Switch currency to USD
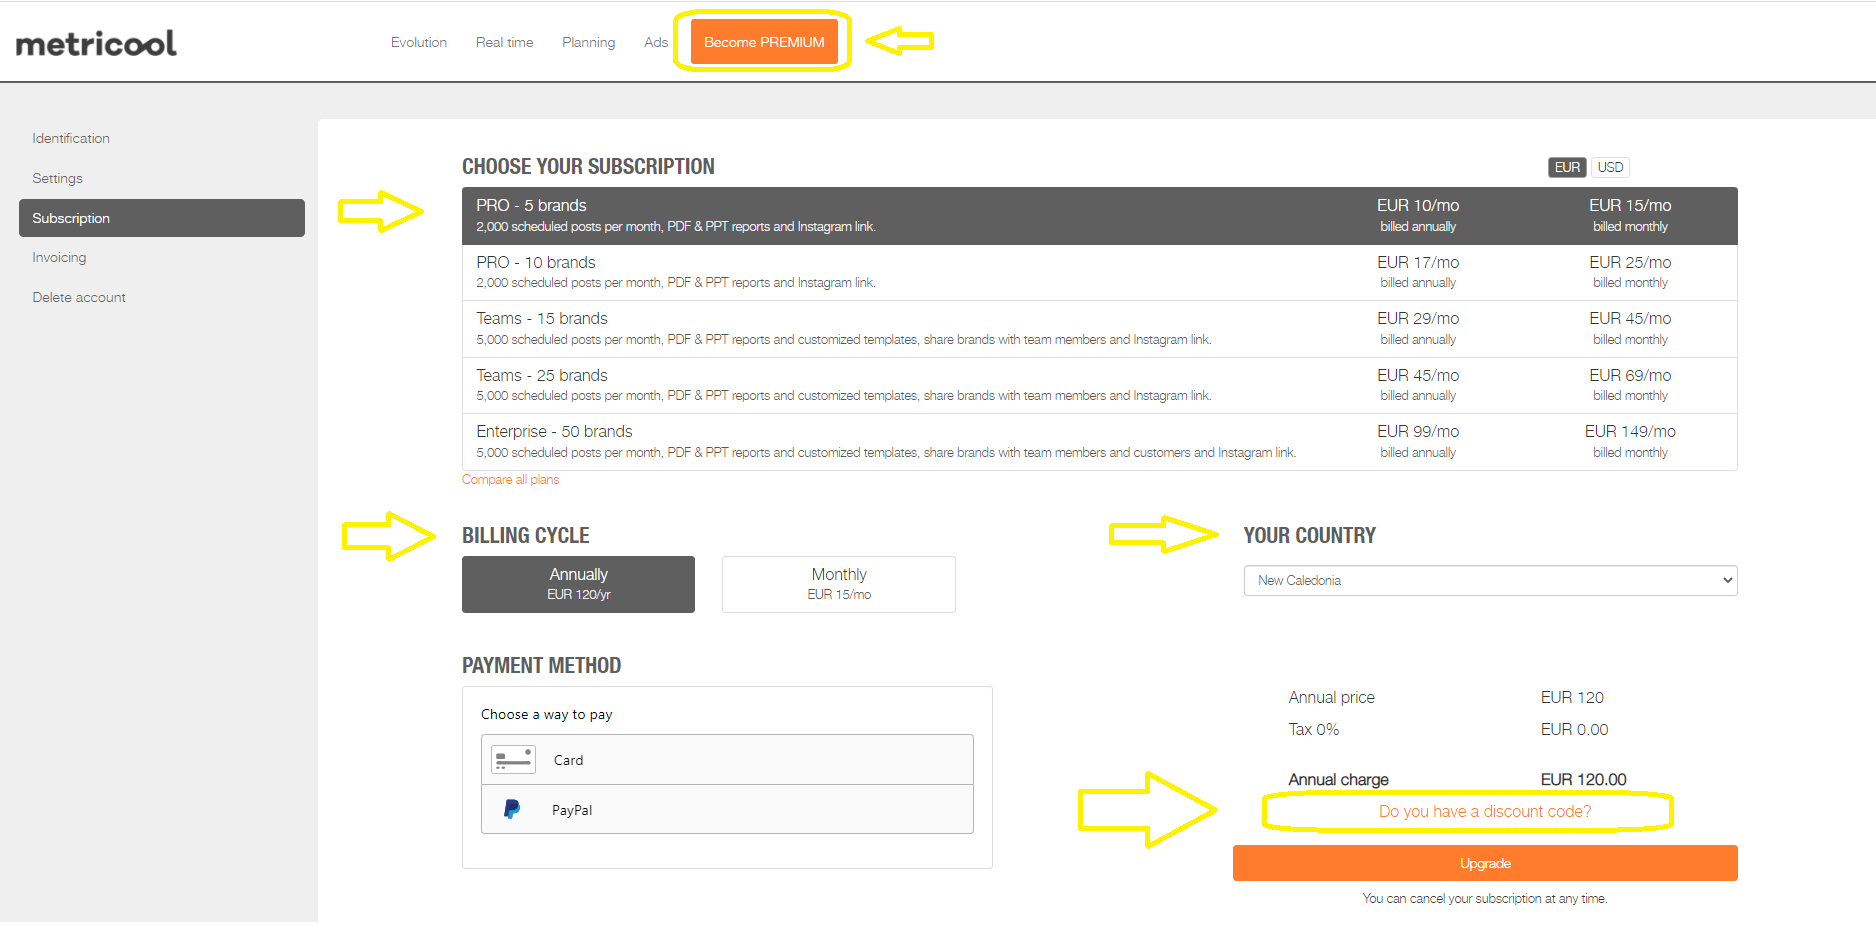 1610,167
